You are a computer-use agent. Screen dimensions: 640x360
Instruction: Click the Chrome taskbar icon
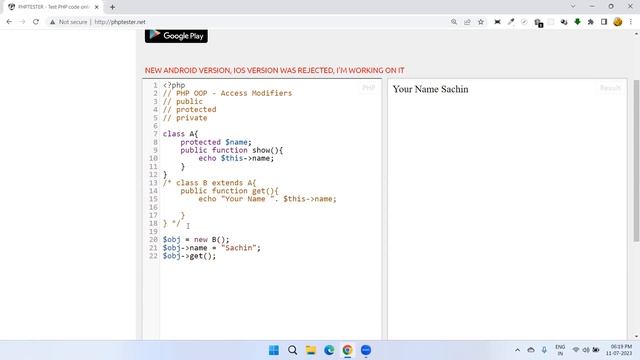pos(347,350)
